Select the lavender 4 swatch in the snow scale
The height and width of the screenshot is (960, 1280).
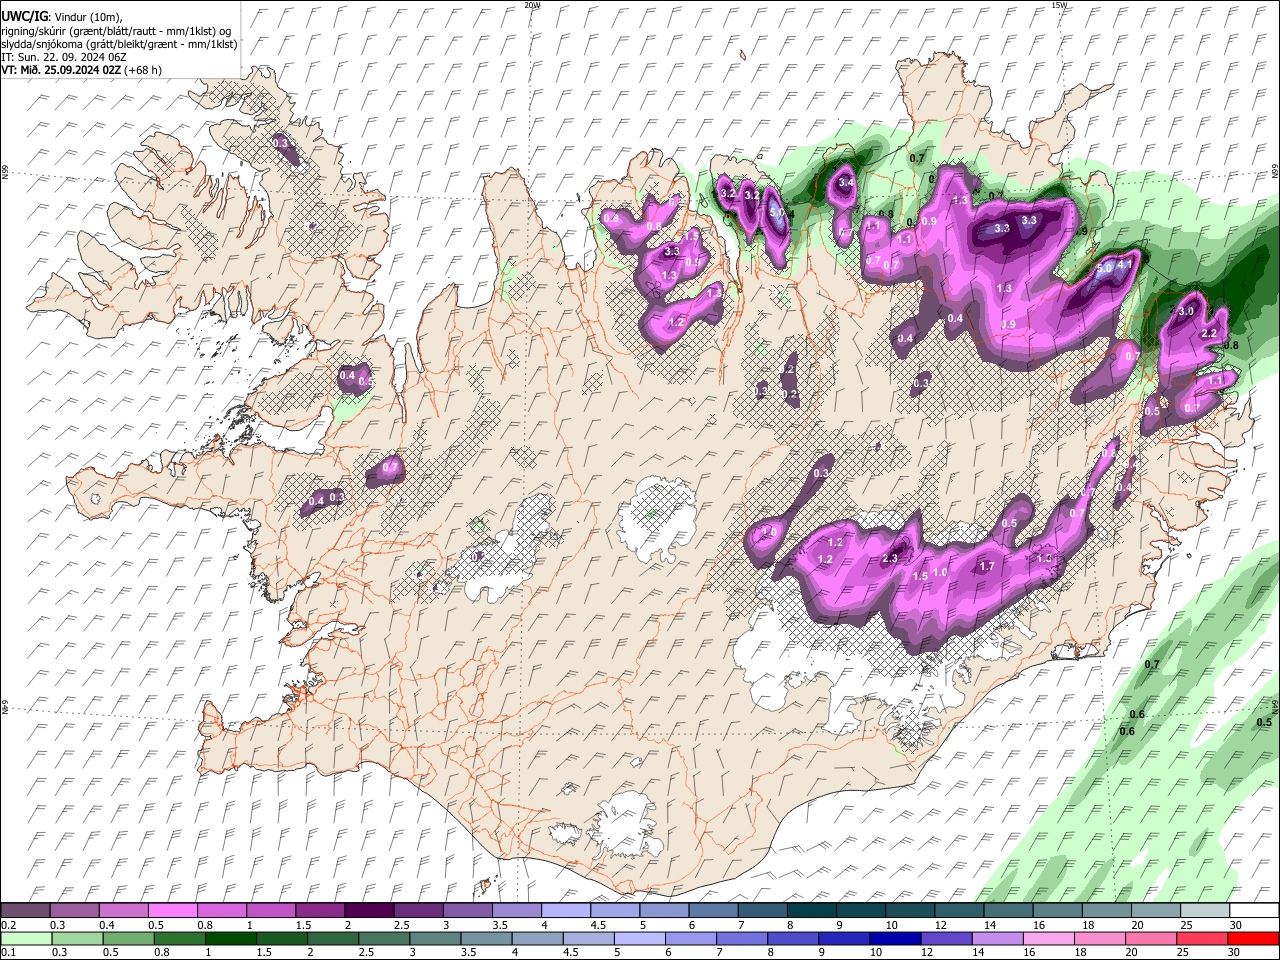[x=564, y=911]
